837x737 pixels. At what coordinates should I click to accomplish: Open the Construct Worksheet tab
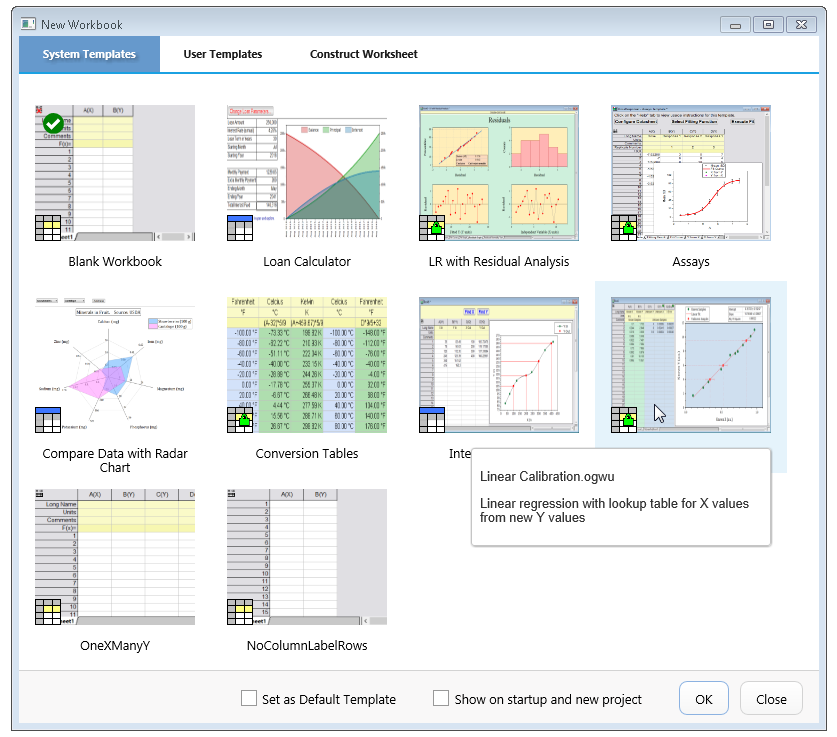coord(363,54)
